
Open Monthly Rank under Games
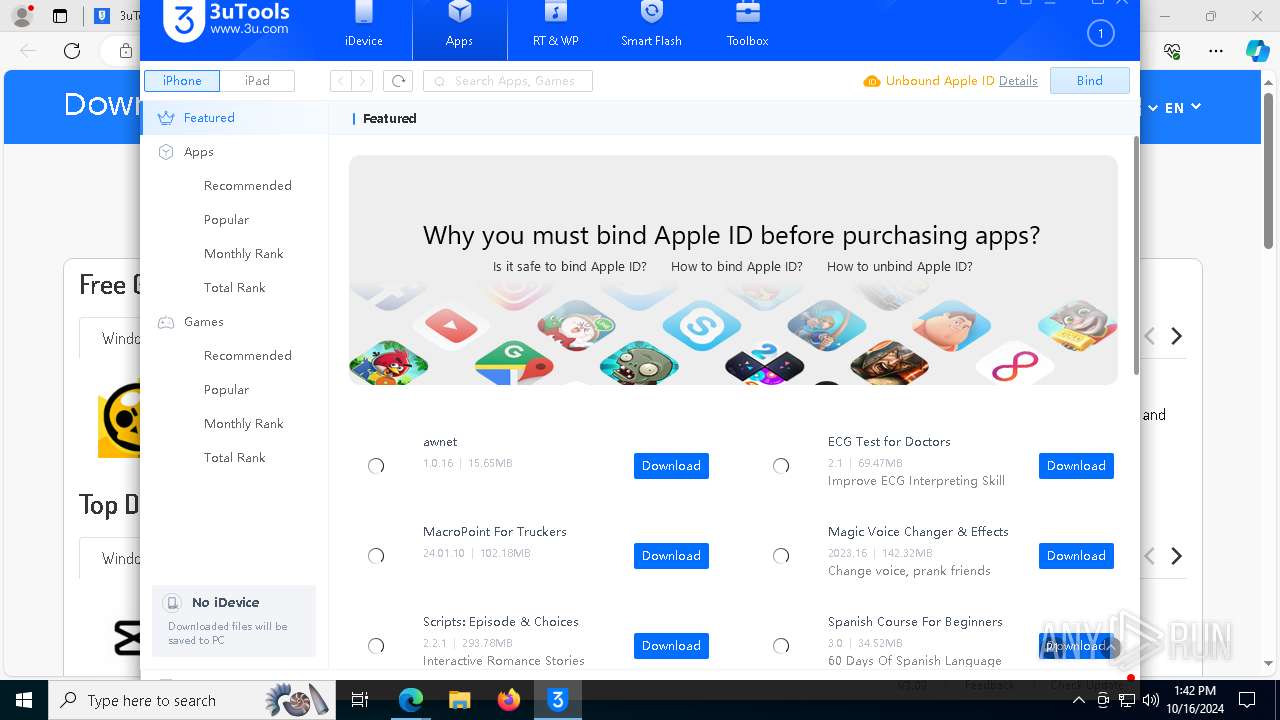243,424
